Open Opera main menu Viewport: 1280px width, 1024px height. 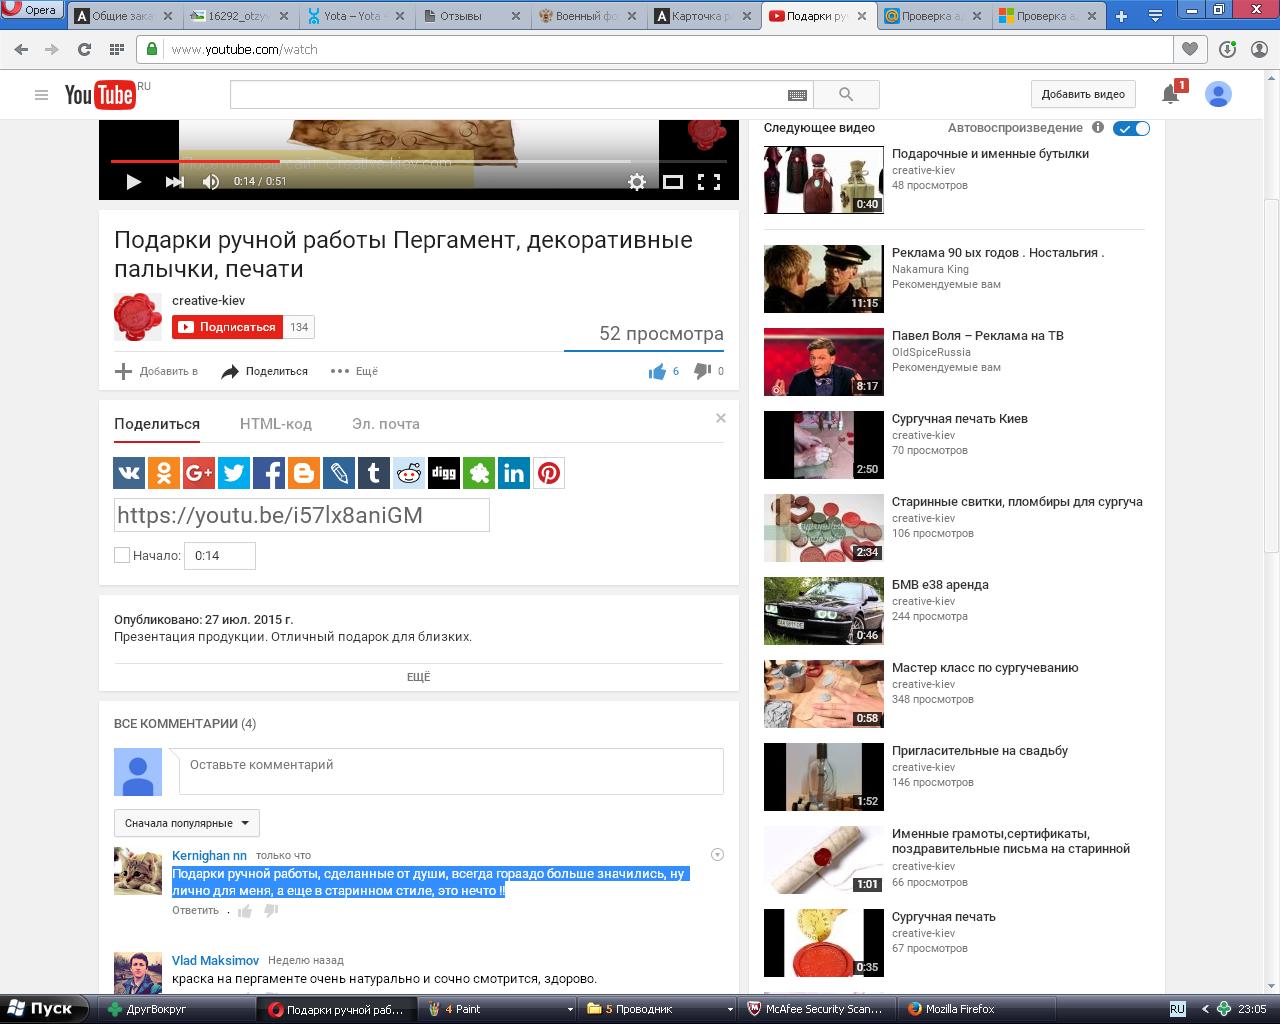[30, 11]
